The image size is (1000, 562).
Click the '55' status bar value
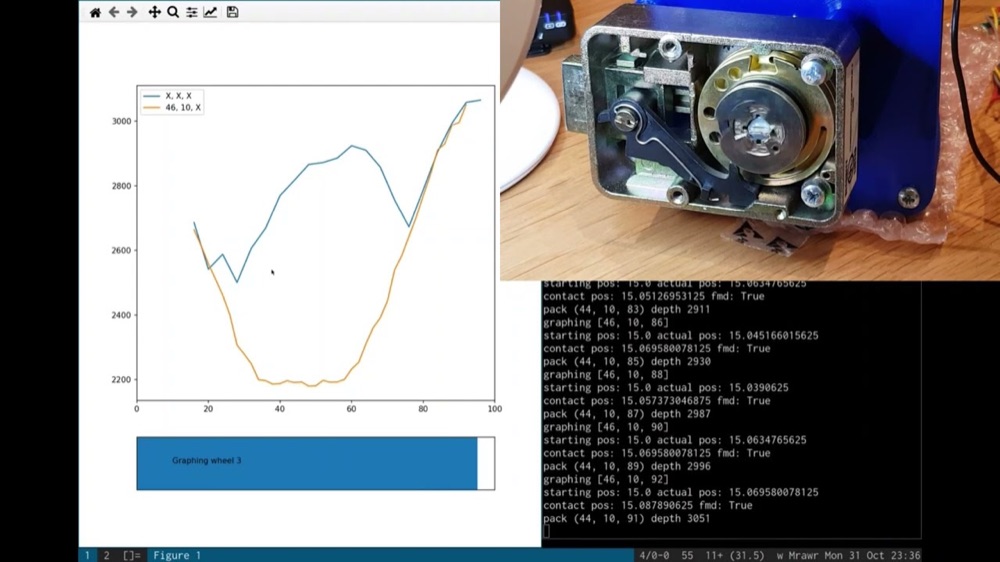tap(687, 556)
